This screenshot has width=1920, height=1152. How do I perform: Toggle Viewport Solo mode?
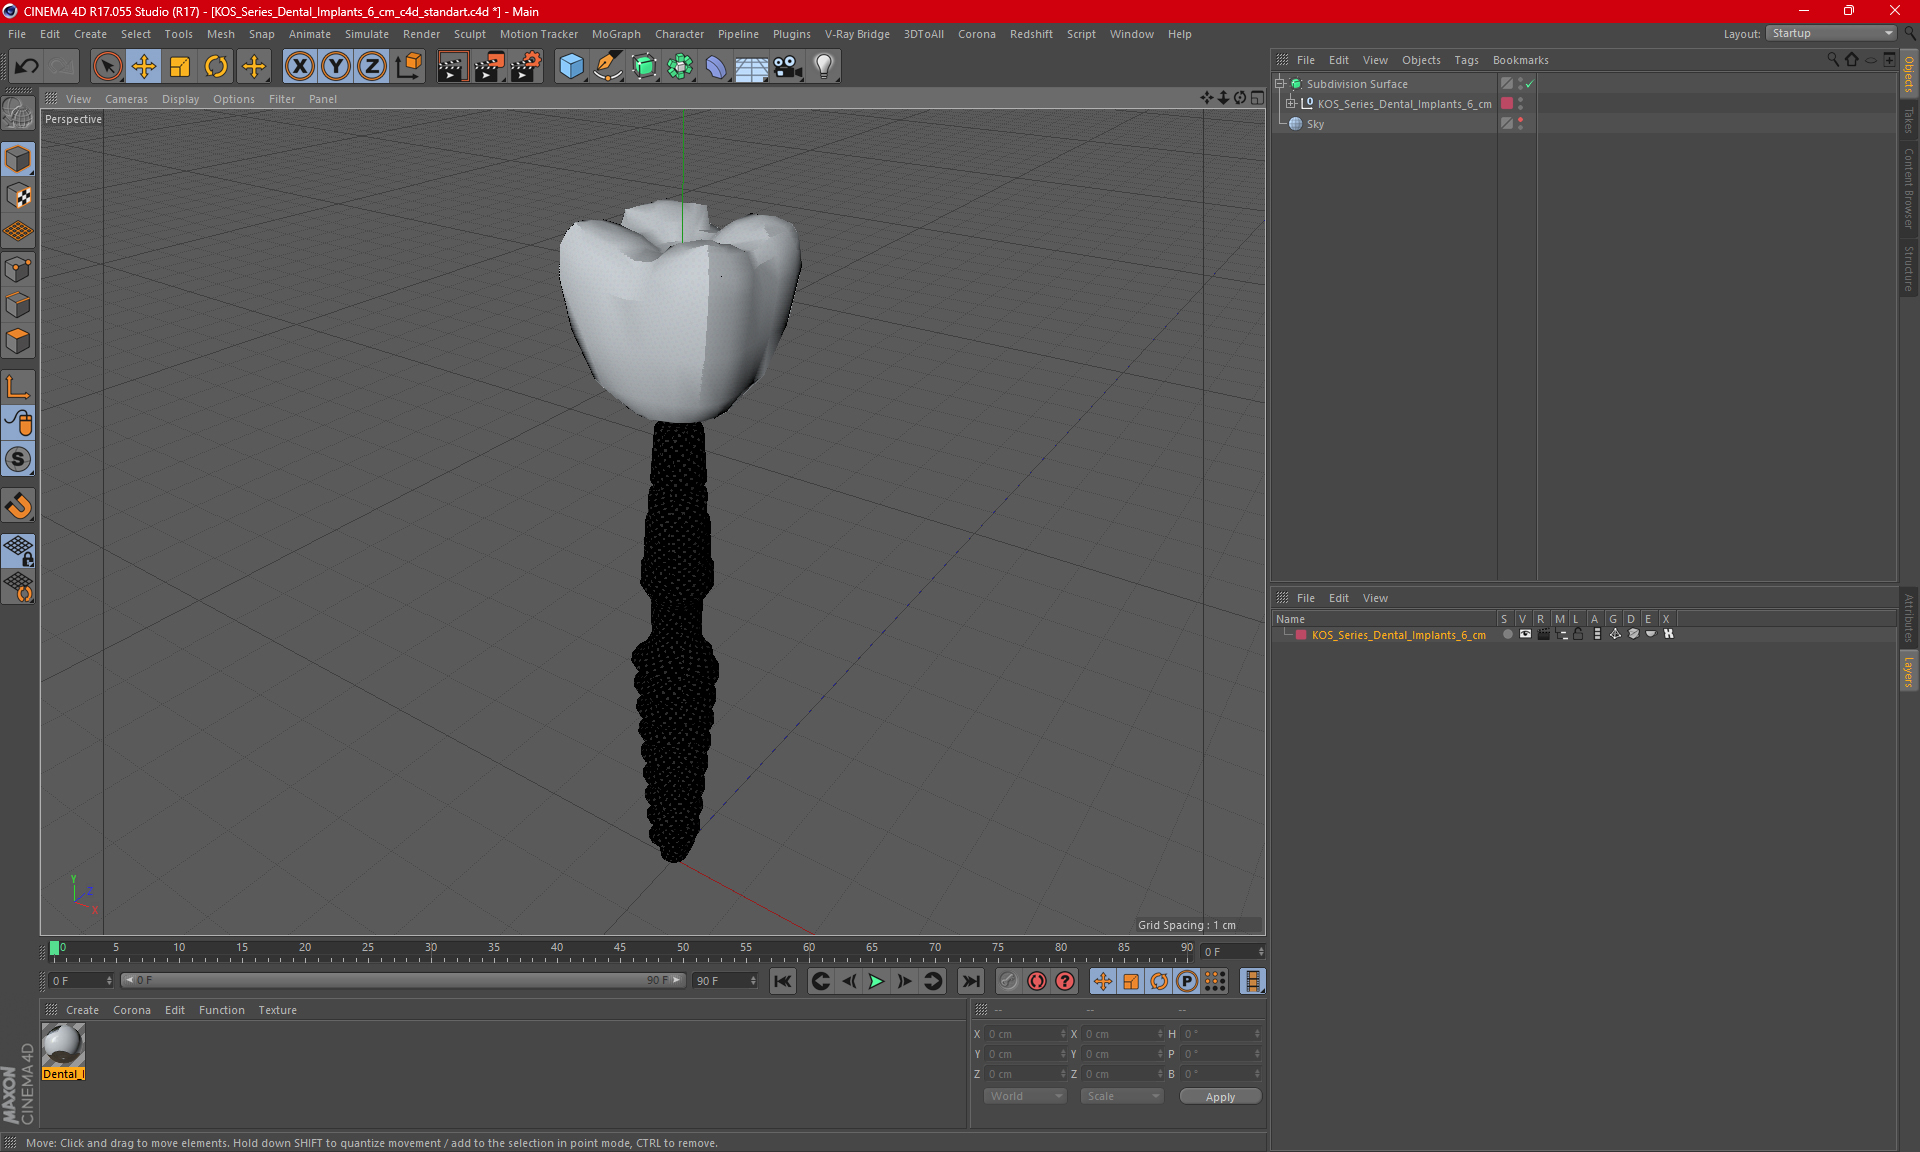[18, 460]
